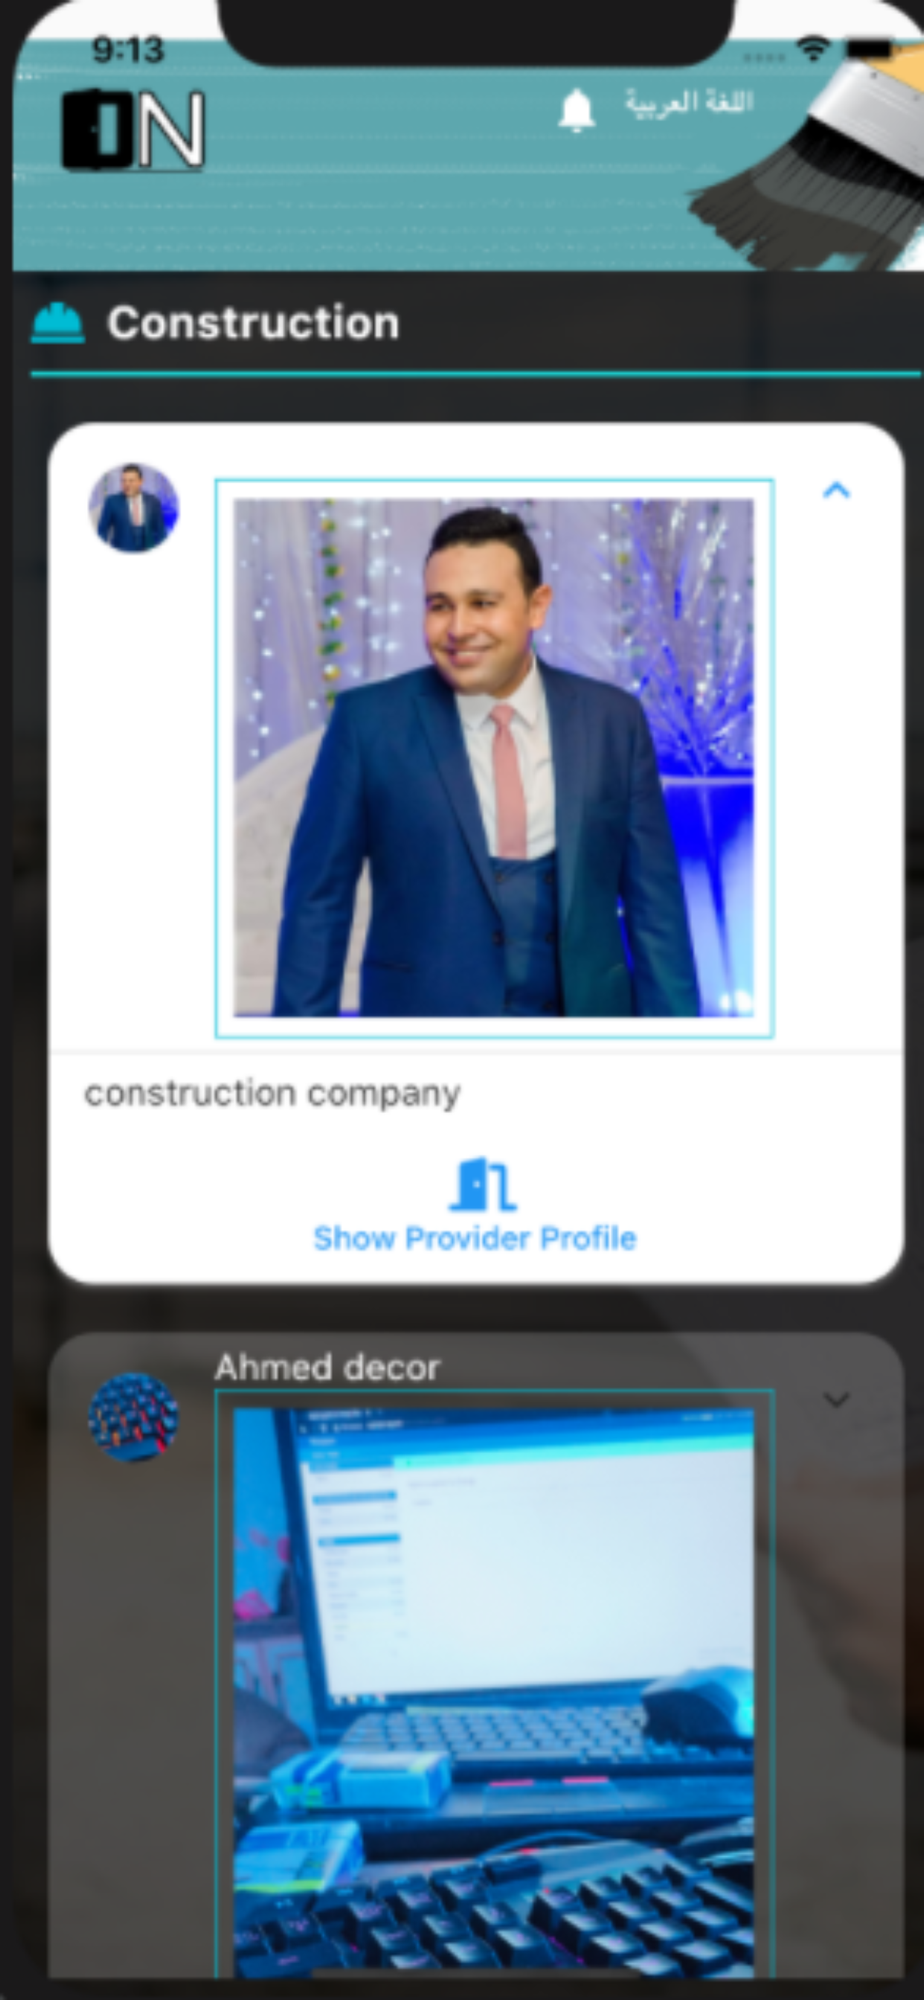Collapse the first provider card chevron
This screenshot has width=924, height=2000.
click(836, 490)
